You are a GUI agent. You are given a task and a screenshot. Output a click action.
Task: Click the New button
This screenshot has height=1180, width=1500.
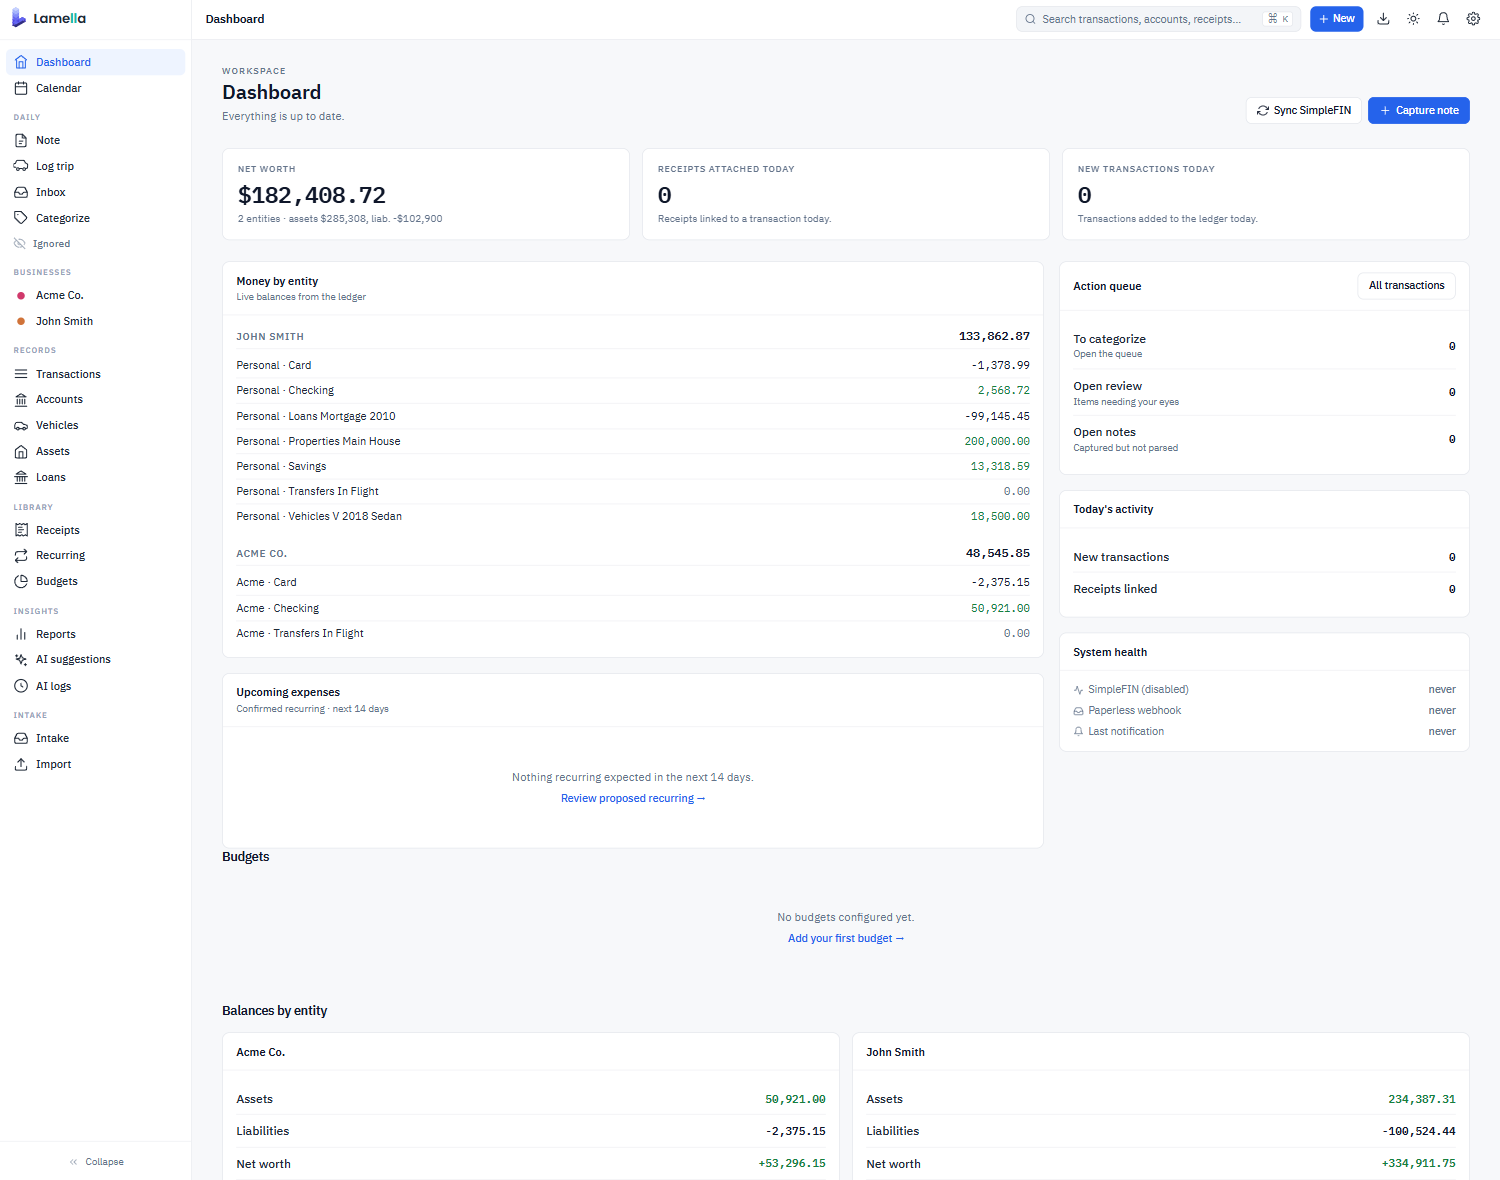click(x=1336, y=19)
